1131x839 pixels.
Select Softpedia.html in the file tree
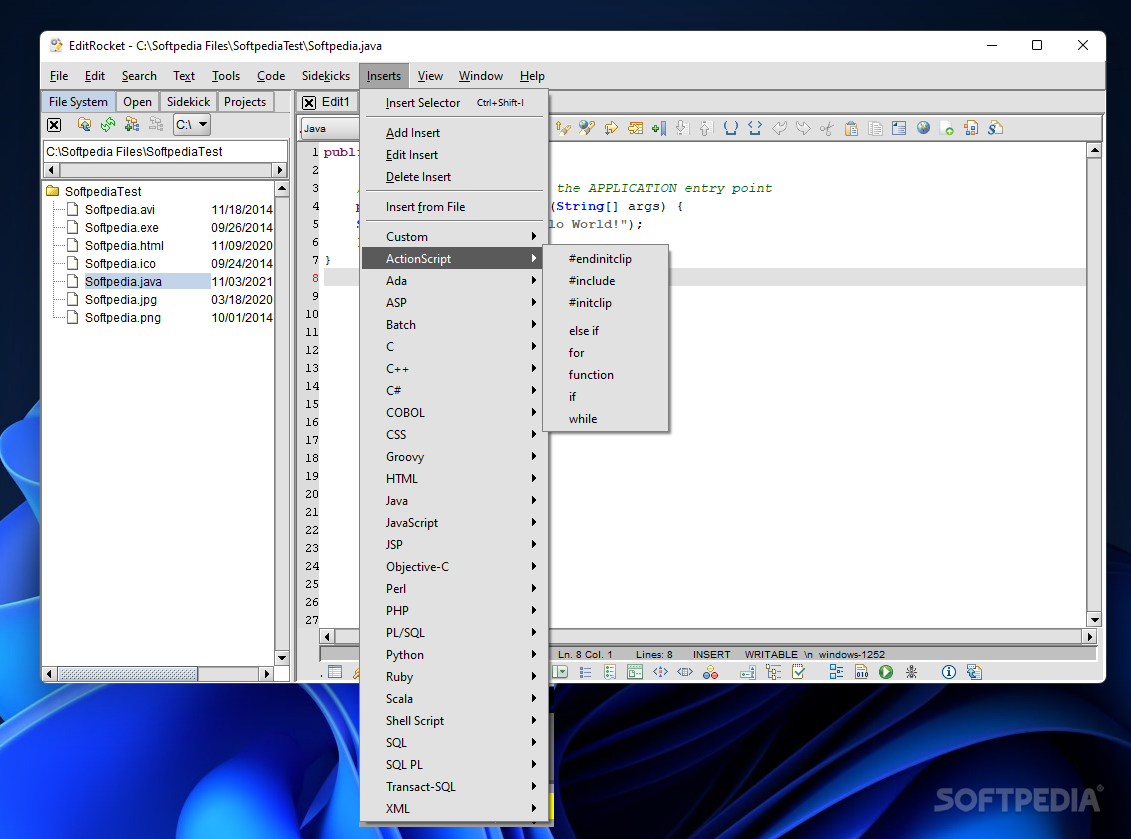click(x=124, y=245)
